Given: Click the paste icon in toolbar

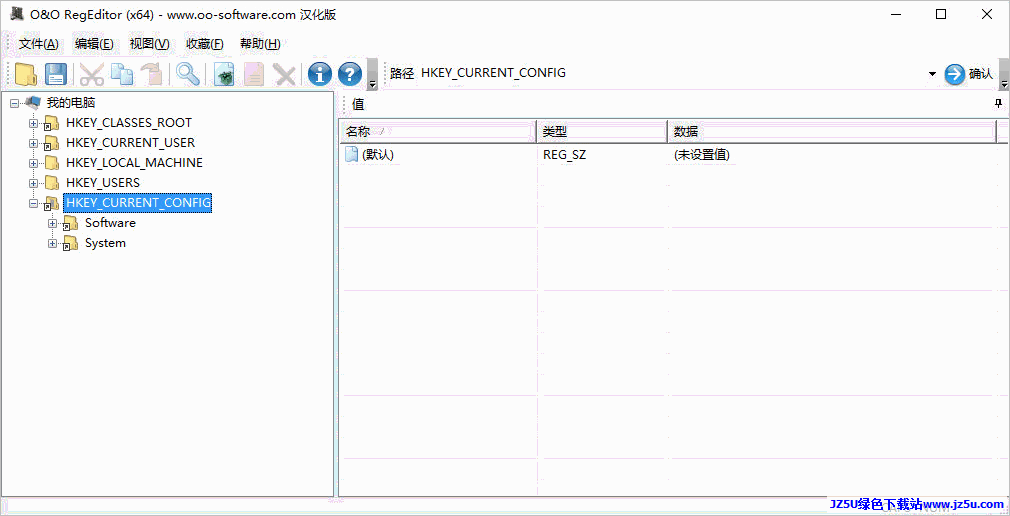Looking at the screenshot, I should click(152, 74).
